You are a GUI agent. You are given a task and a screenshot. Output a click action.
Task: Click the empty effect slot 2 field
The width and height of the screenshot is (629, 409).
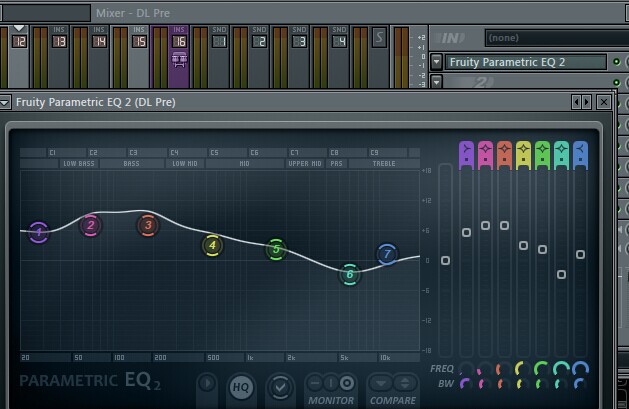[526, 82]
